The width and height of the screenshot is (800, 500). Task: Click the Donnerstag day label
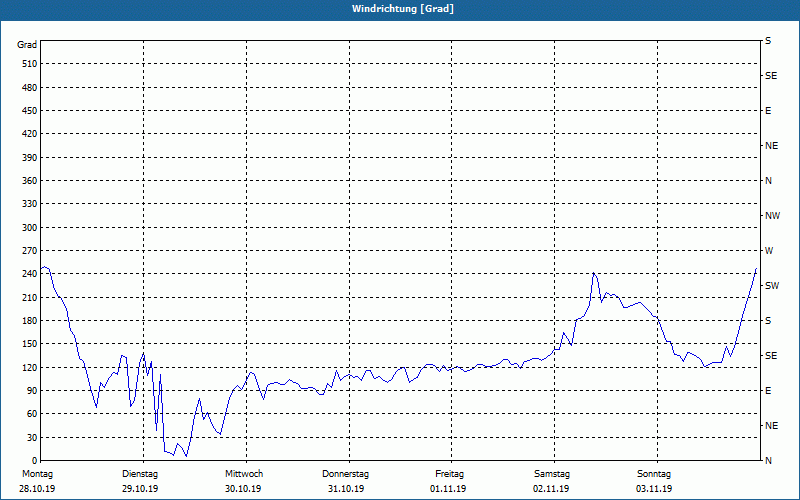tap(346, 474)
